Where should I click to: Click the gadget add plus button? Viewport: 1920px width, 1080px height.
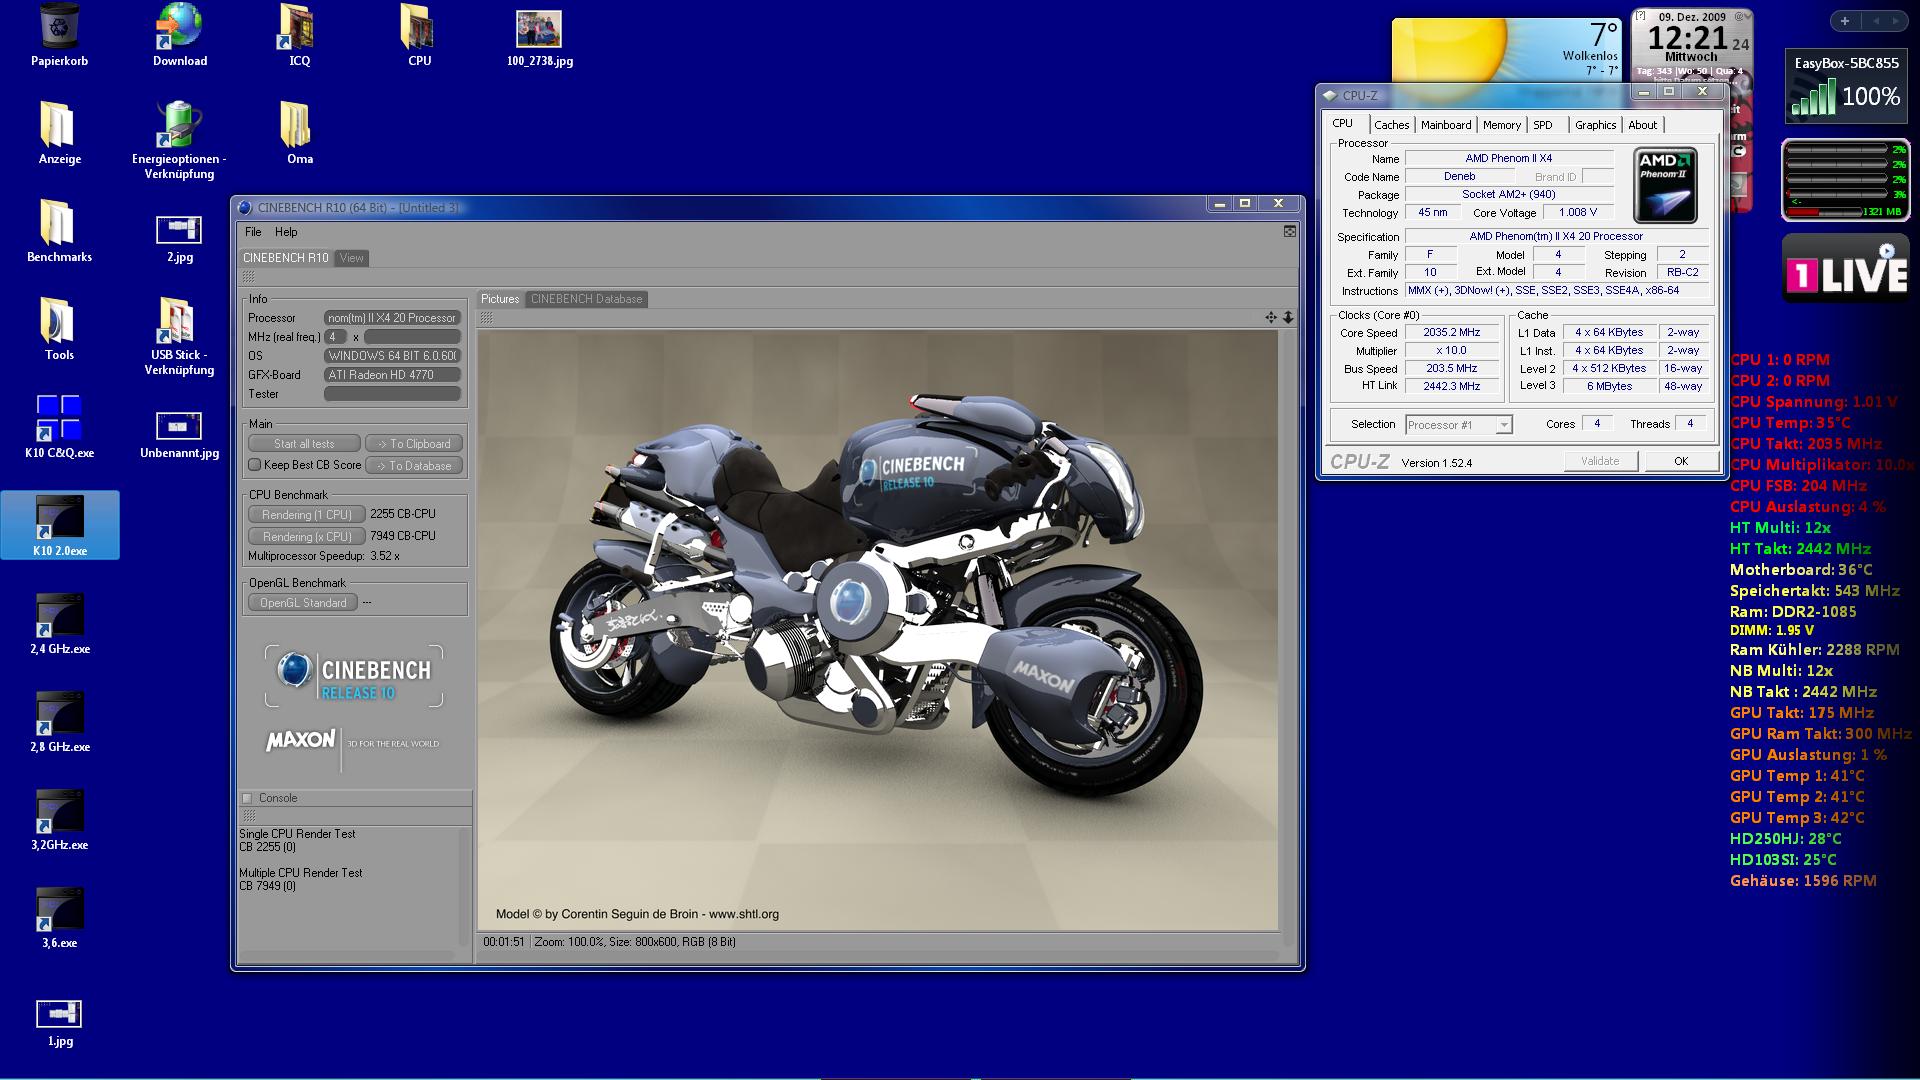tap(1845, 20)
